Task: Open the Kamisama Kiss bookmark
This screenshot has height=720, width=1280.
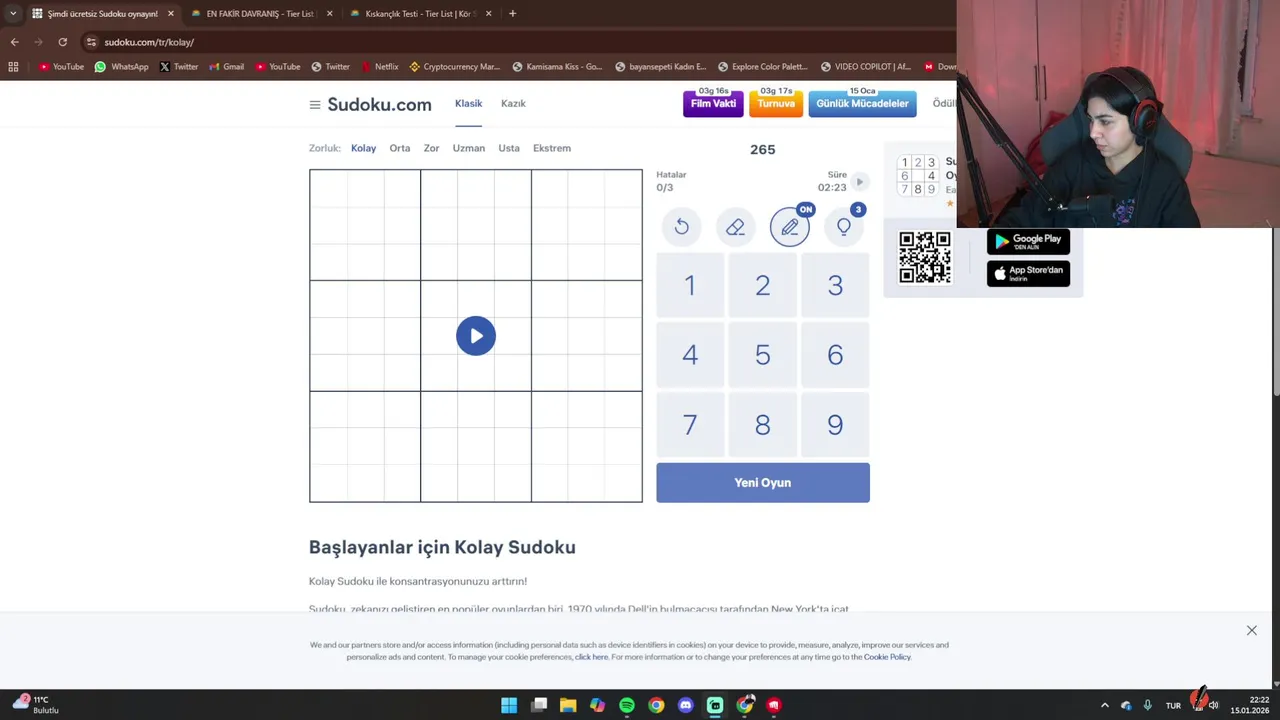Action: pyautogui.click(x=557, y=67)
